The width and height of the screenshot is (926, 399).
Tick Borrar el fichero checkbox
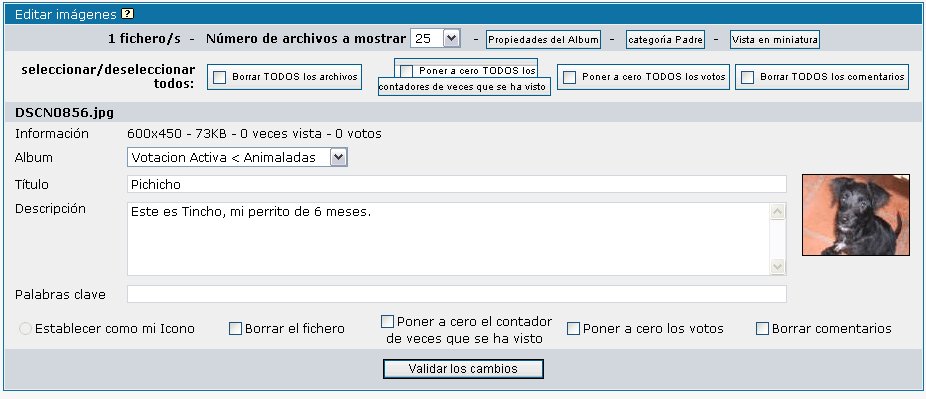[x=235, y=329]
